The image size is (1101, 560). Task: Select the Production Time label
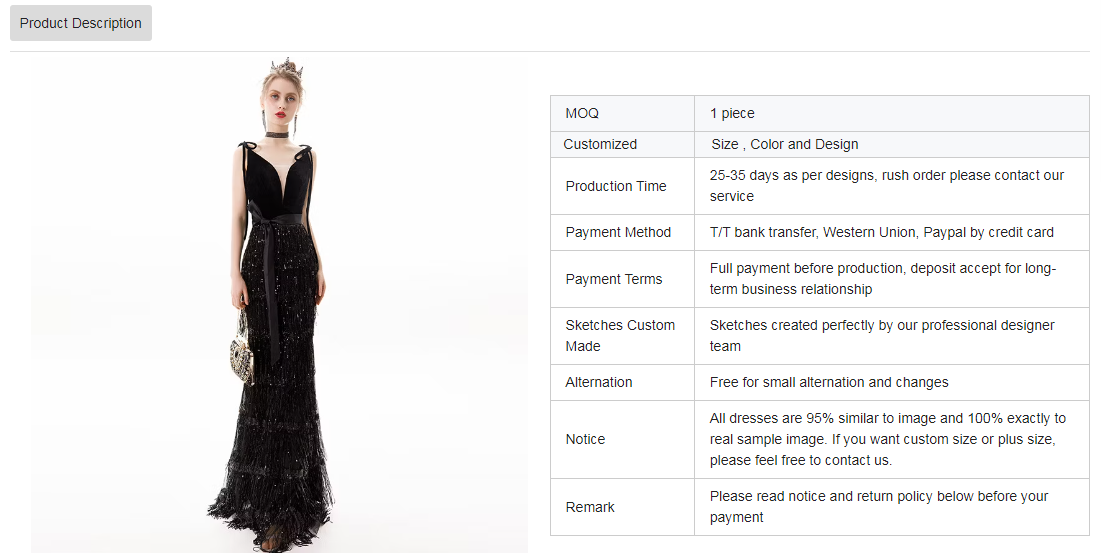(616, 186)
